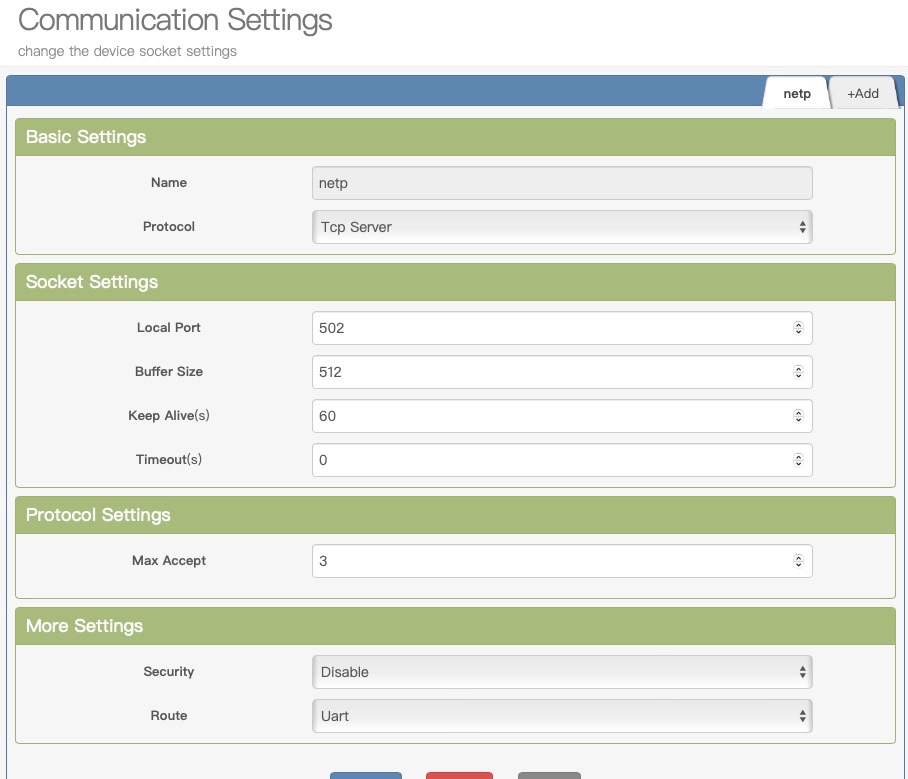Image resolution: width=908 pixels, height=779 pixels.
Task: Open the +Add tab
Action: click(x=862, y=93)
